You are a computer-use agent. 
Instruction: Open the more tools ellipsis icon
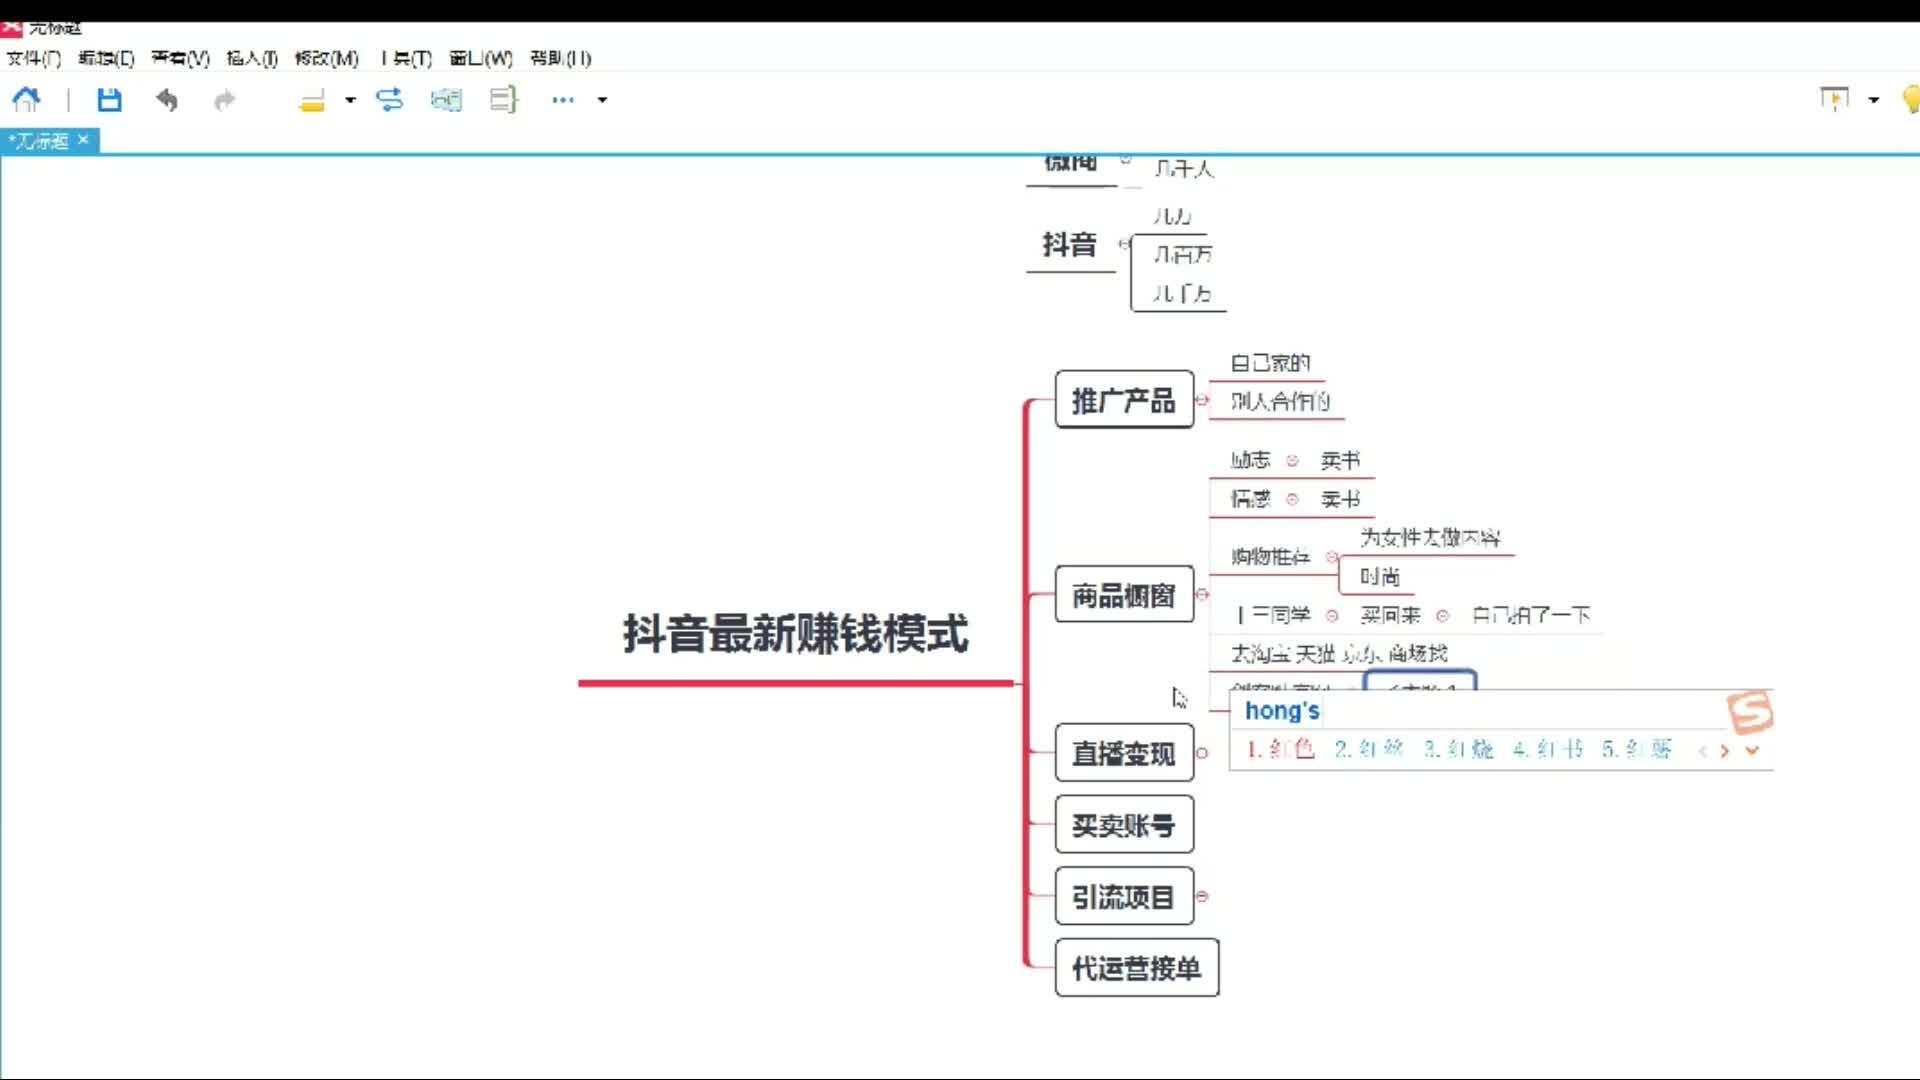563,100
